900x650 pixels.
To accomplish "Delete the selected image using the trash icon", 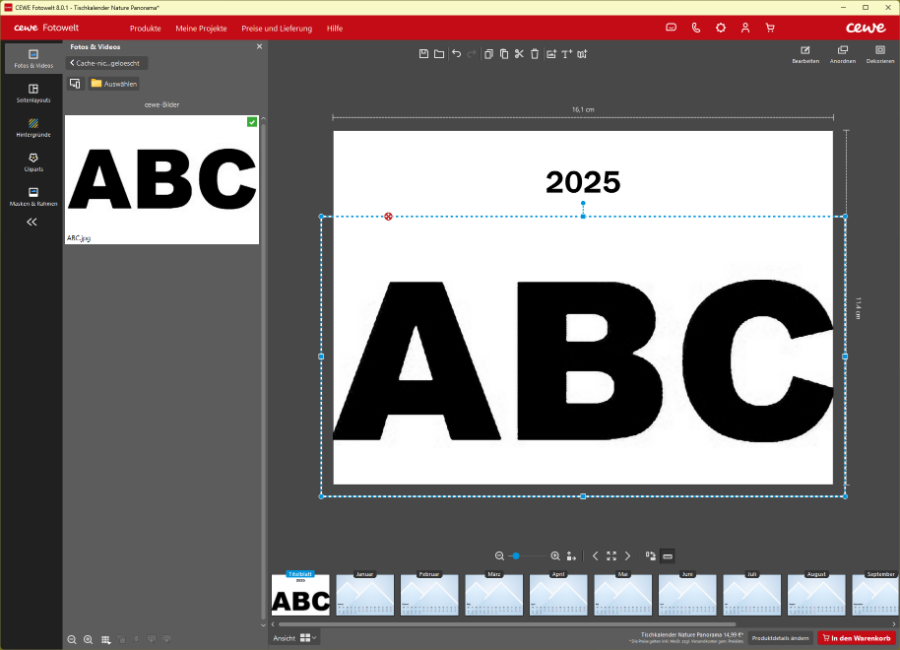I will pos(534,54).
